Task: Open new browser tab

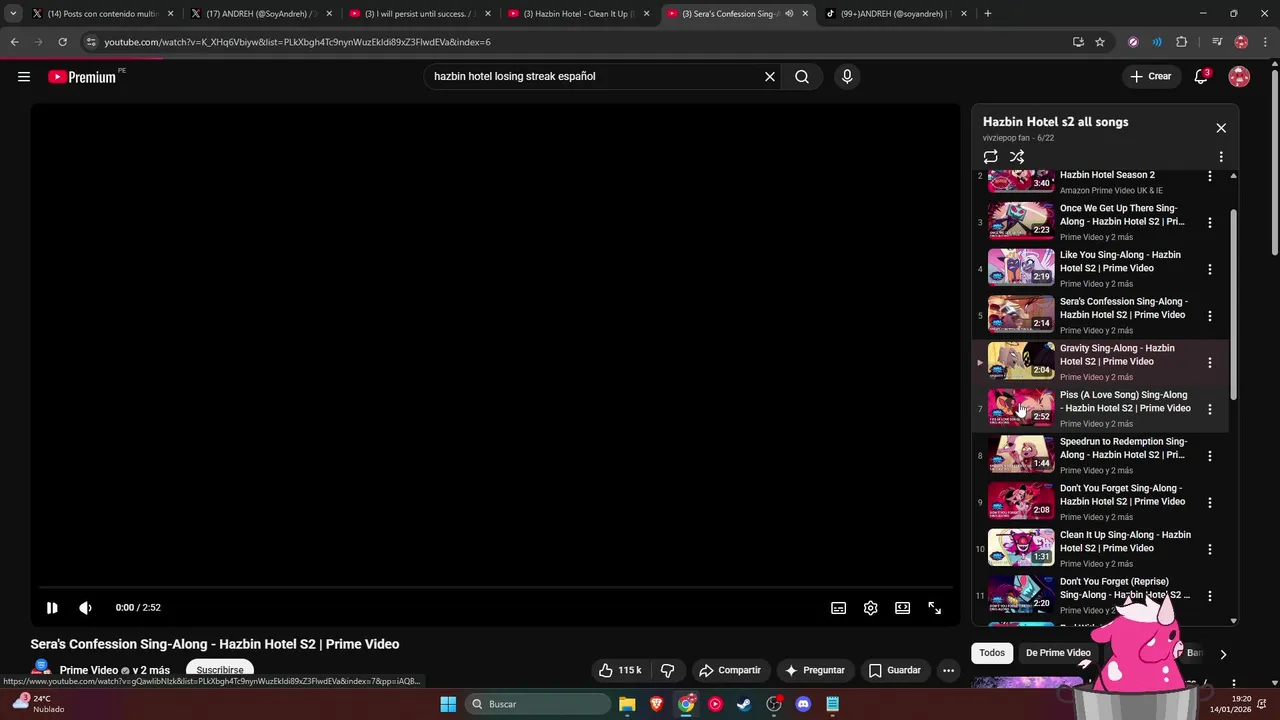Action: point(988,14)
